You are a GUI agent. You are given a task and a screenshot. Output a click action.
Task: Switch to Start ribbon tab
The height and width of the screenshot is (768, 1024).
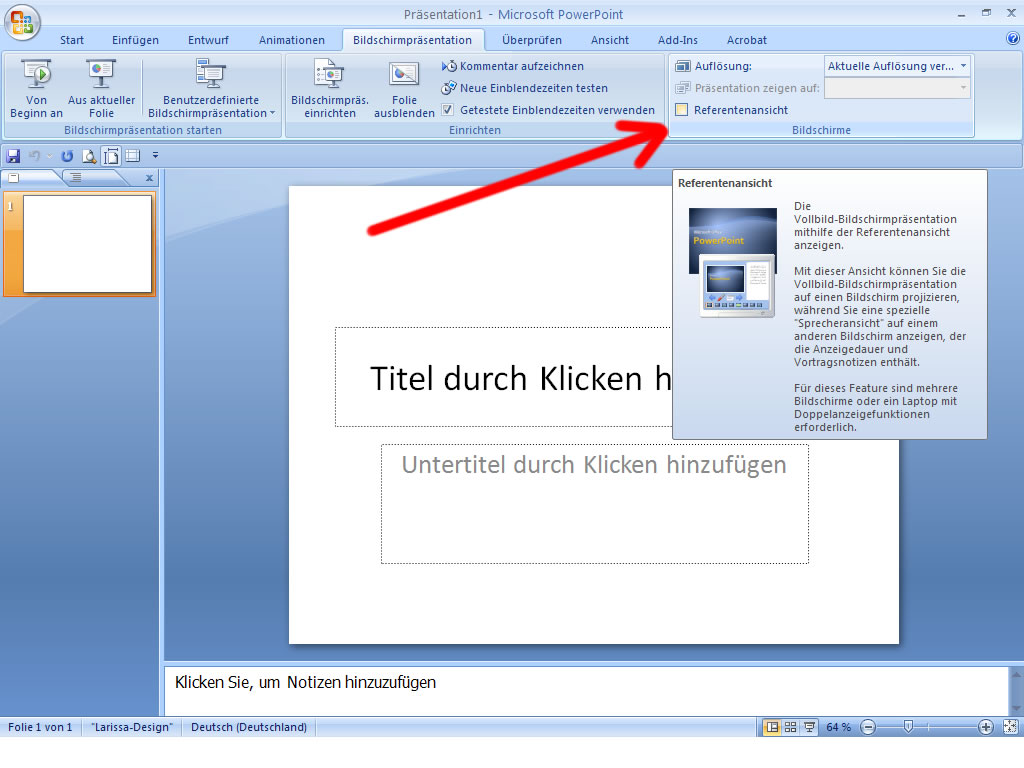(x=72, y=40)
